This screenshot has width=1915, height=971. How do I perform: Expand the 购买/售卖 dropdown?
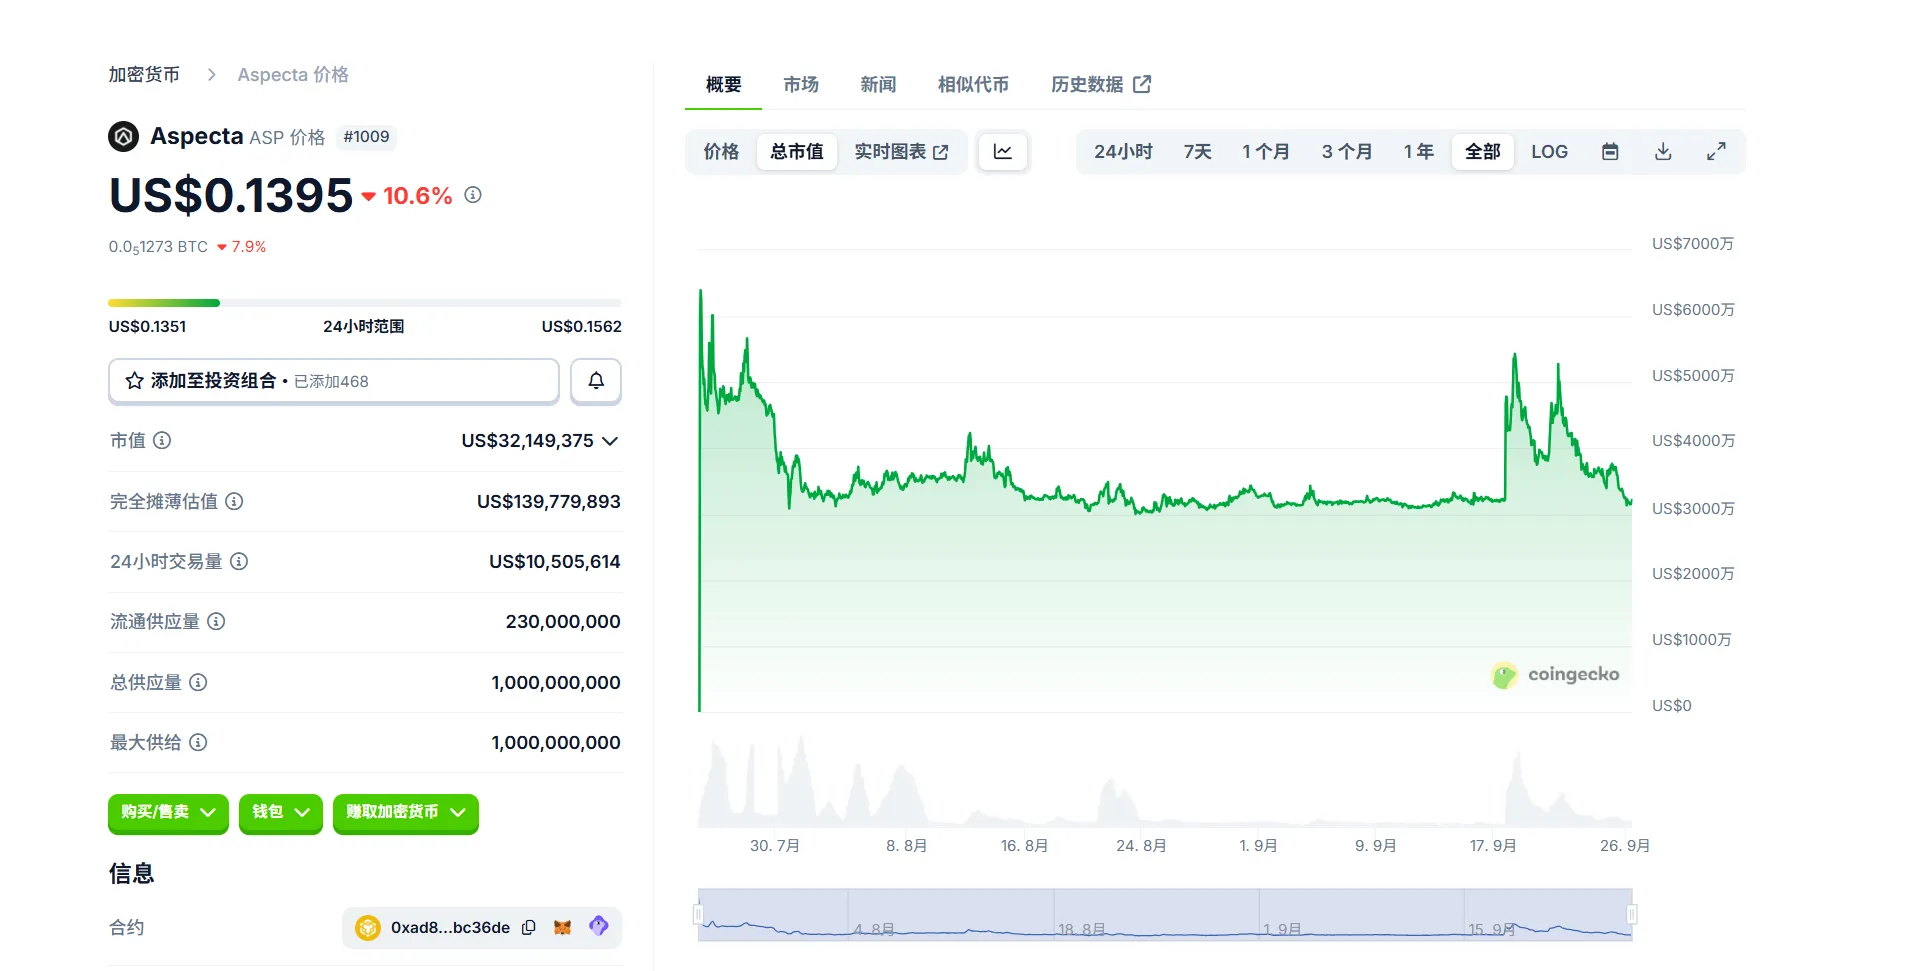tap(168, 813)
